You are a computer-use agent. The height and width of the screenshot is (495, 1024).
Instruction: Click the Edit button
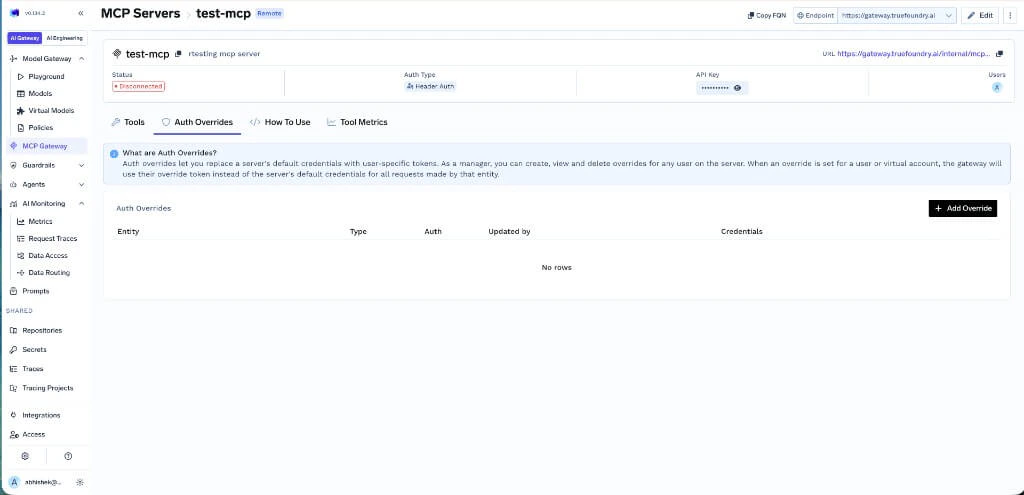(x=980, y=15)
